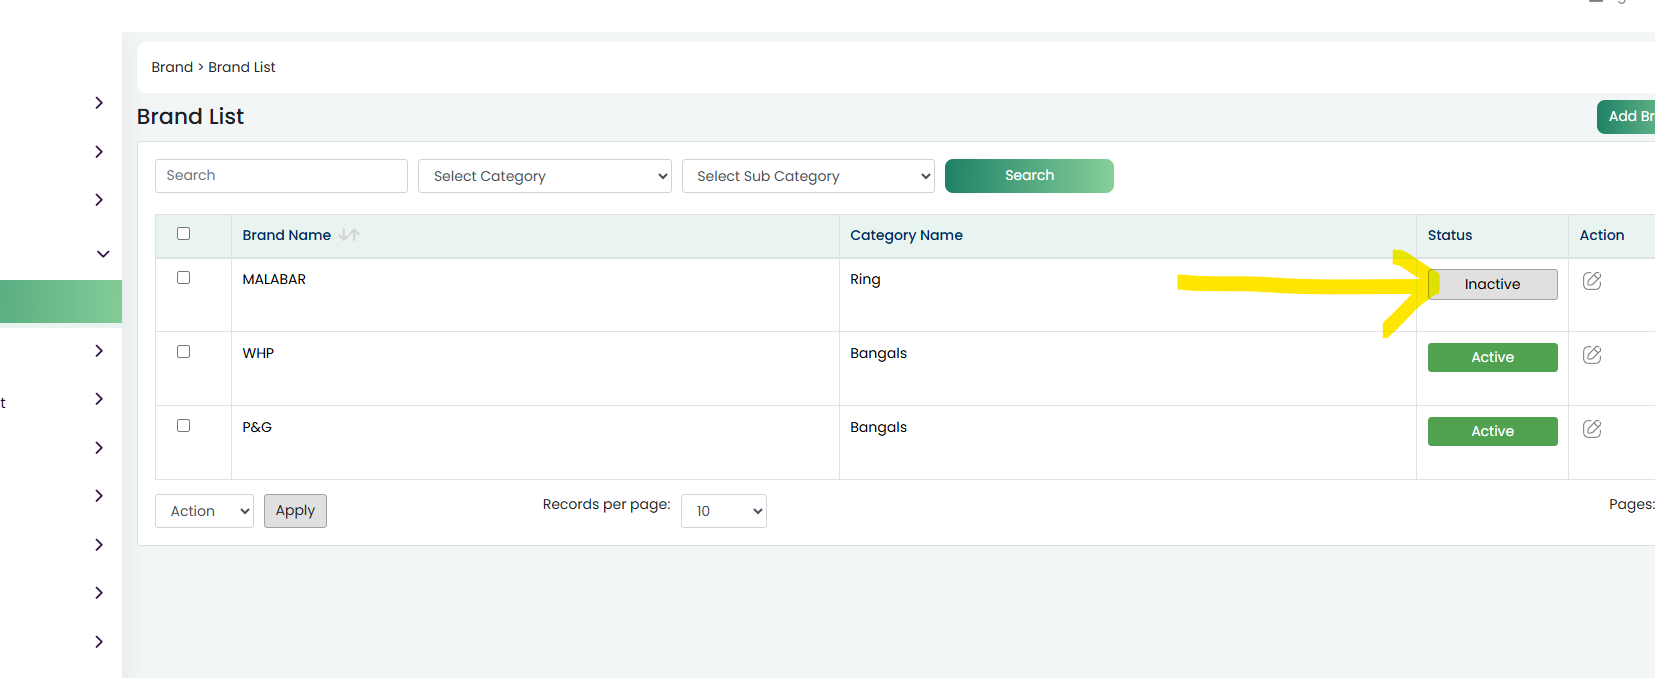The width and height of the screenshot is (1655, 678).
Task: Click the Records per page label
Action: pyautogui.click(x=606, y=504)
